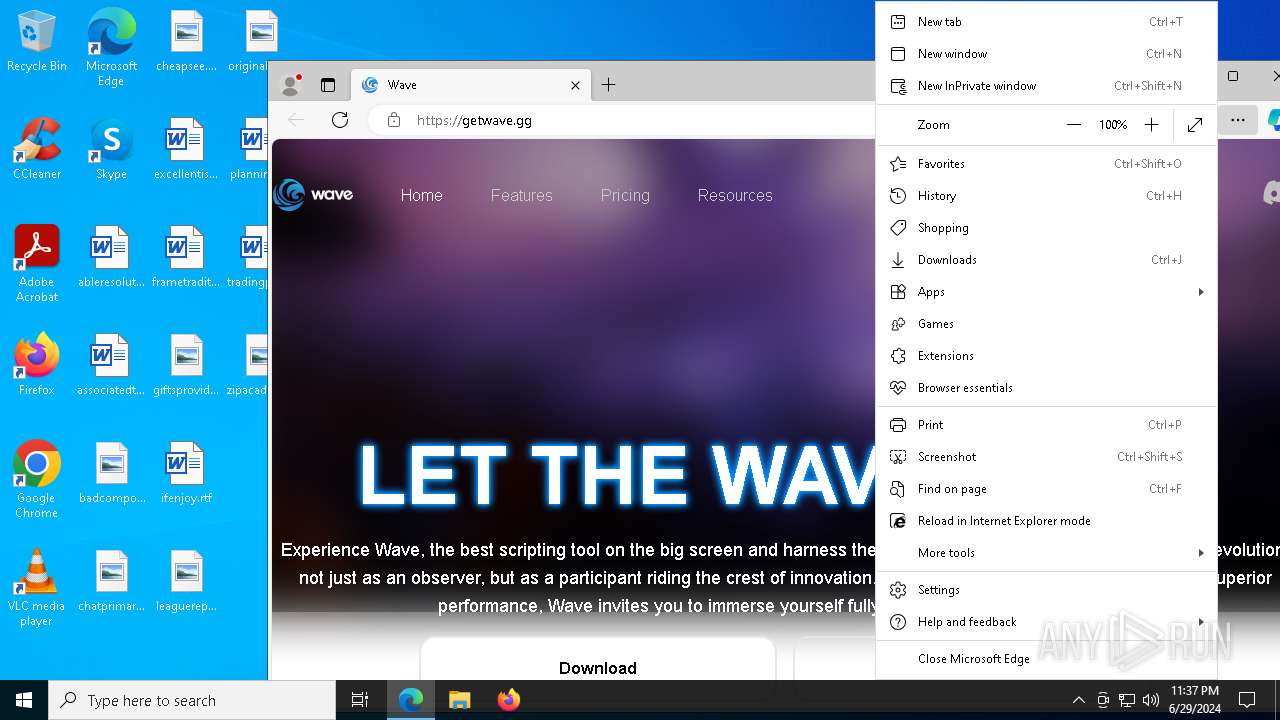Reload in Internet Explorer mode

click(1046, 521)
